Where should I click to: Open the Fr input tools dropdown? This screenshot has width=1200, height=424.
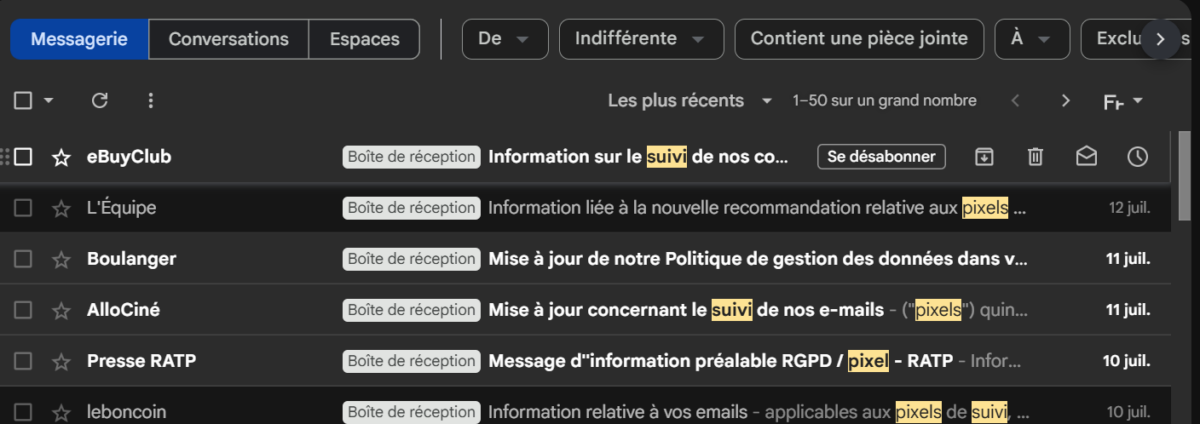click(x=1122, y=101)
